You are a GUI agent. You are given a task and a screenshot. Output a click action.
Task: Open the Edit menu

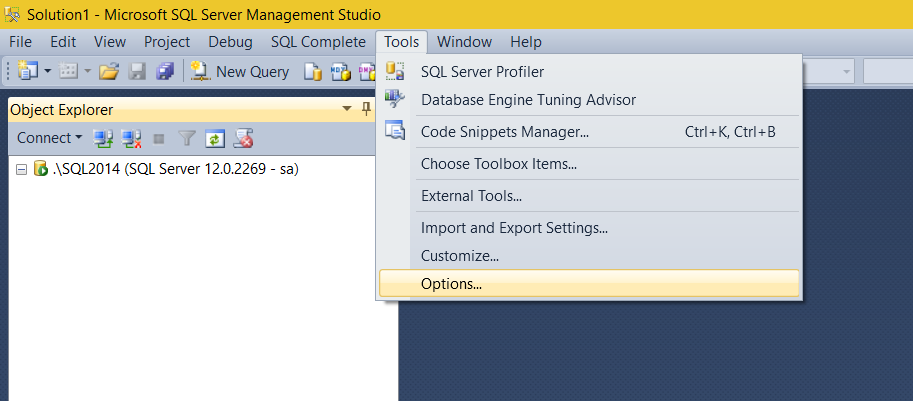(63, 42)
